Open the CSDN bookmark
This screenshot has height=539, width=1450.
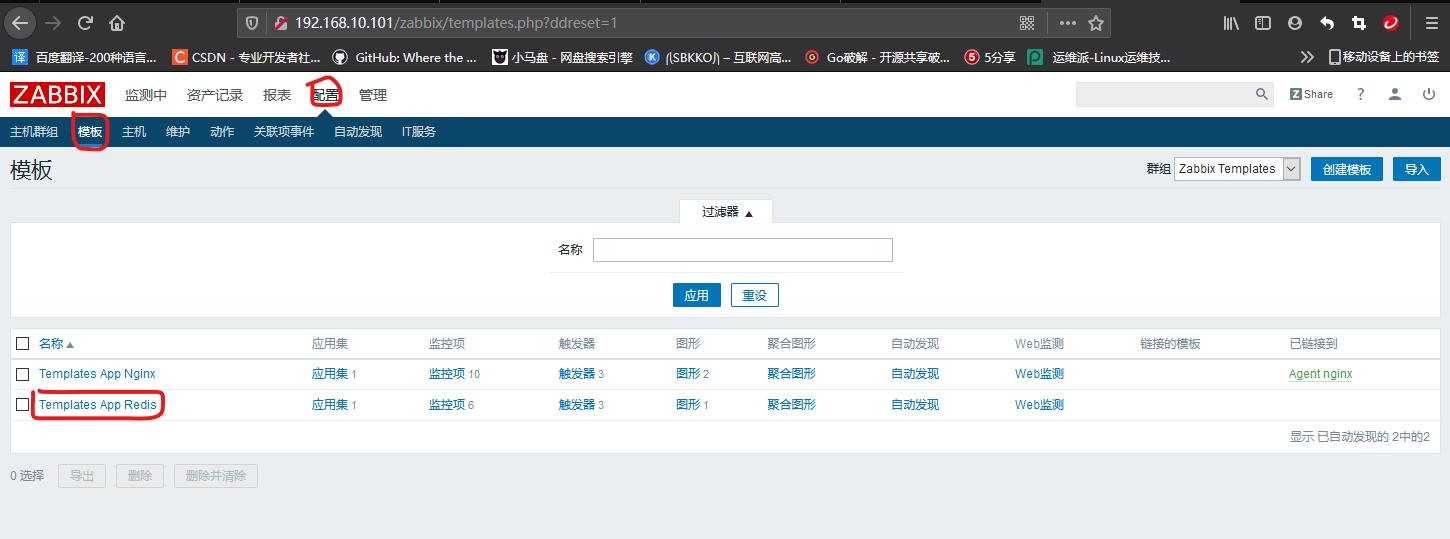coord(246,57)
